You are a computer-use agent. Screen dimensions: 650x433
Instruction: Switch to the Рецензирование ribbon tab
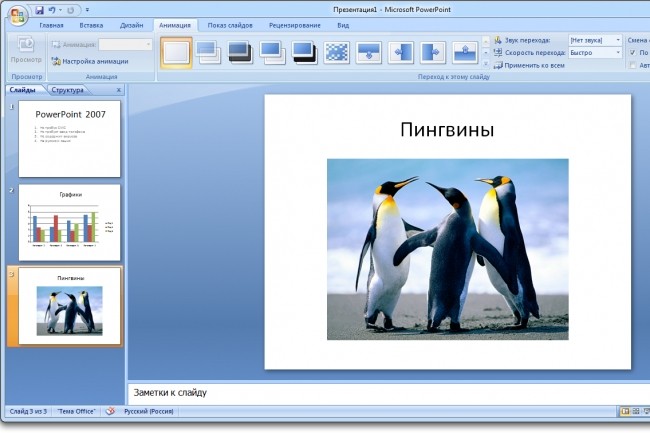[295, 25]
